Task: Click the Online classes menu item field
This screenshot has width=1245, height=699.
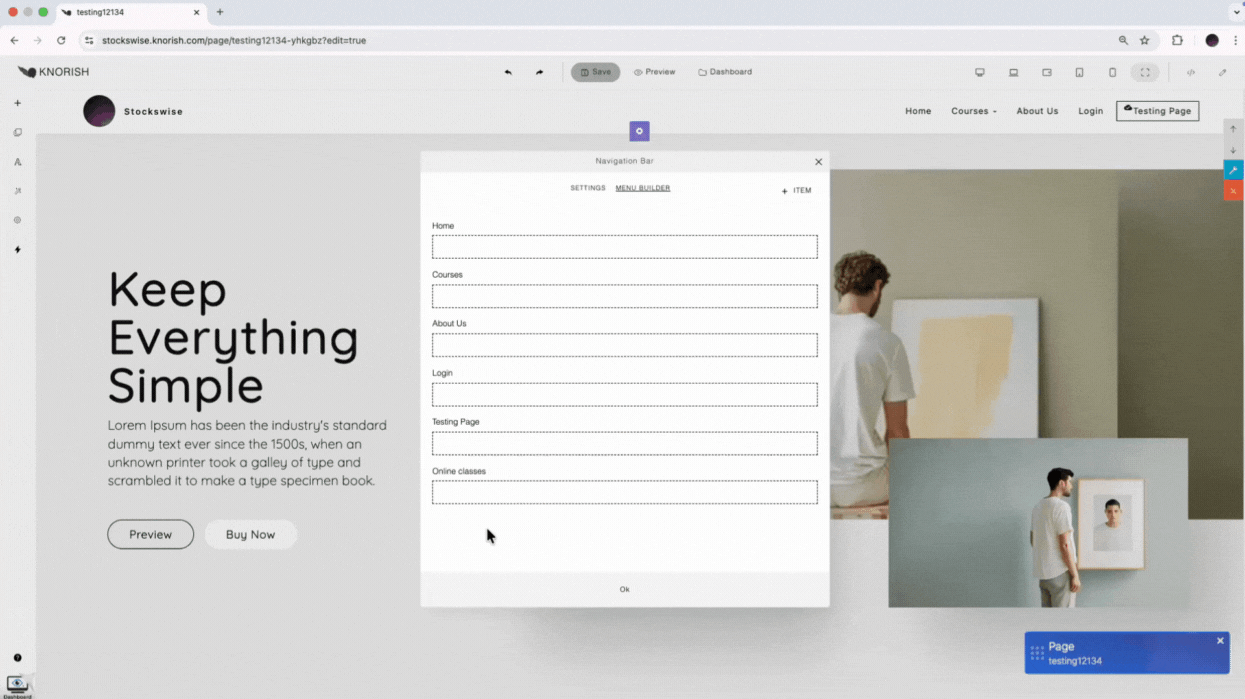Action: pyautogui.click(x=624, y=492)
